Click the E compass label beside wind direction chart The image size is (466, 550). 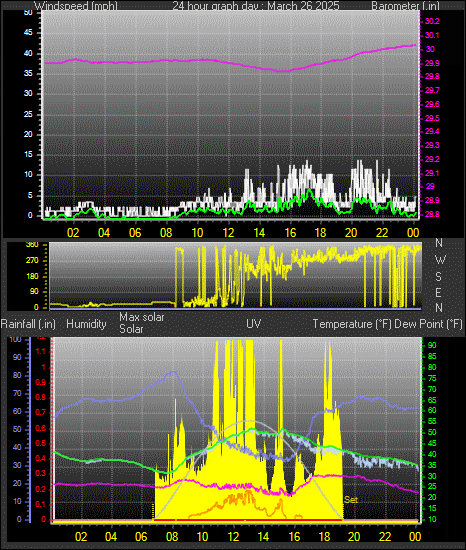[438, 292]
